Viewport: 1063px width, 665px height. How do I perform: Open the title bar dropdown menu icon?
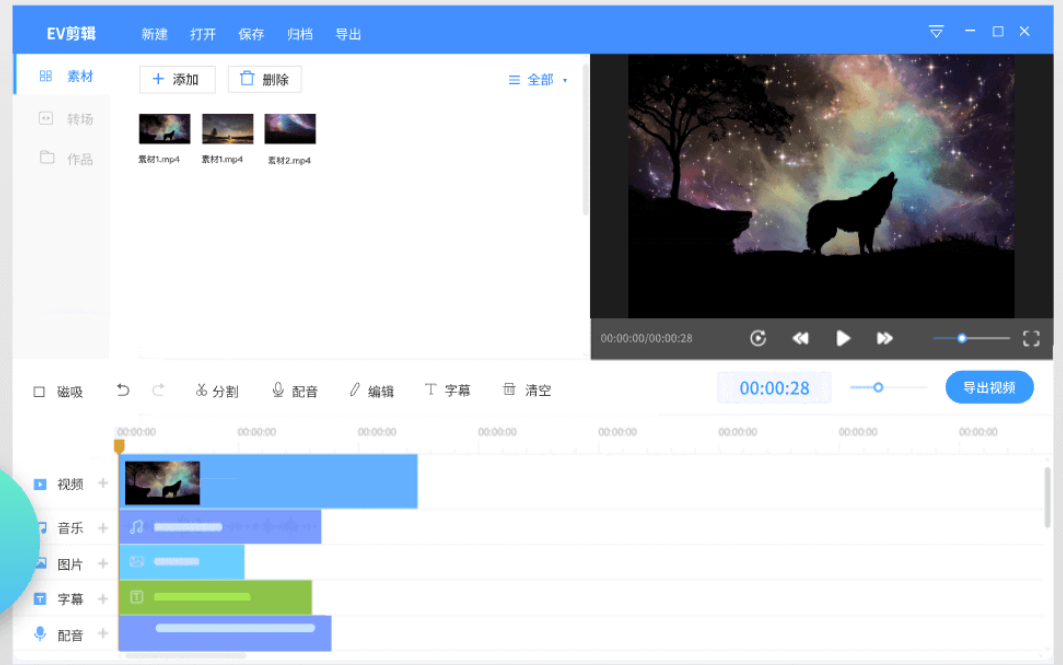click(x=936, y=31)
